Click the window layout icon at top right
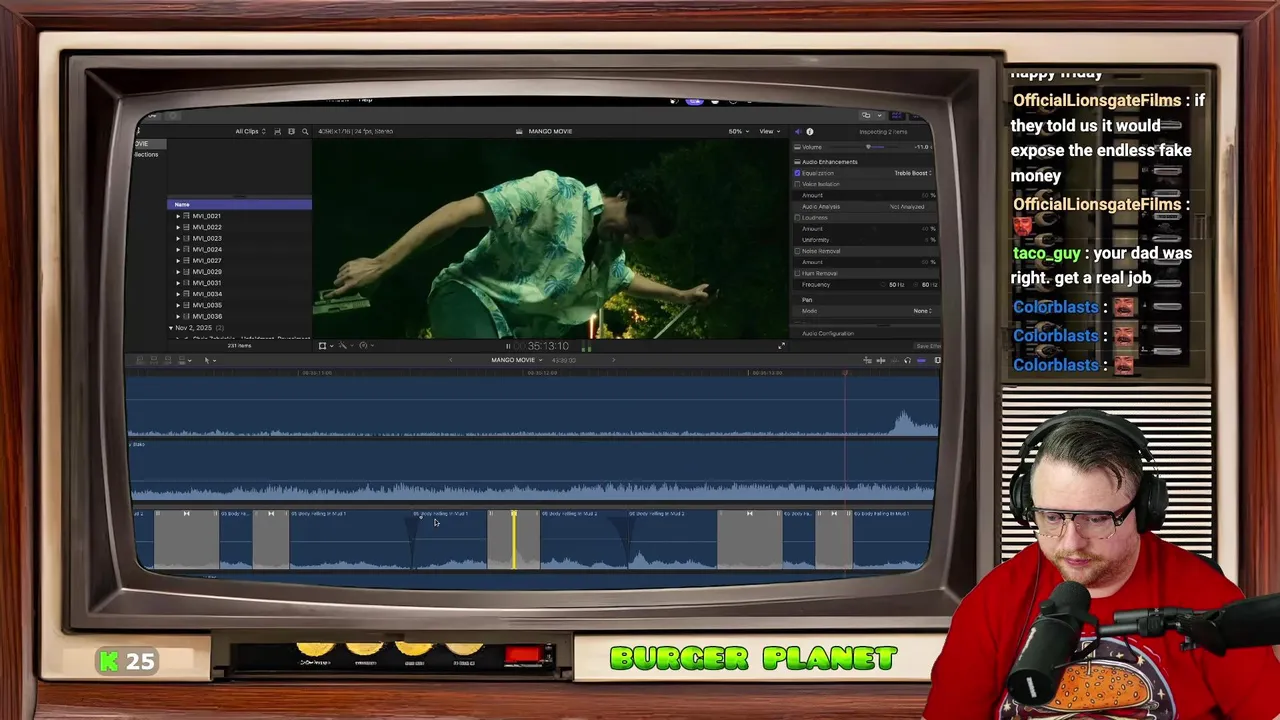The width and height of the screenshot is (1280, 720). pyautogui.click(x=866, y=115)
